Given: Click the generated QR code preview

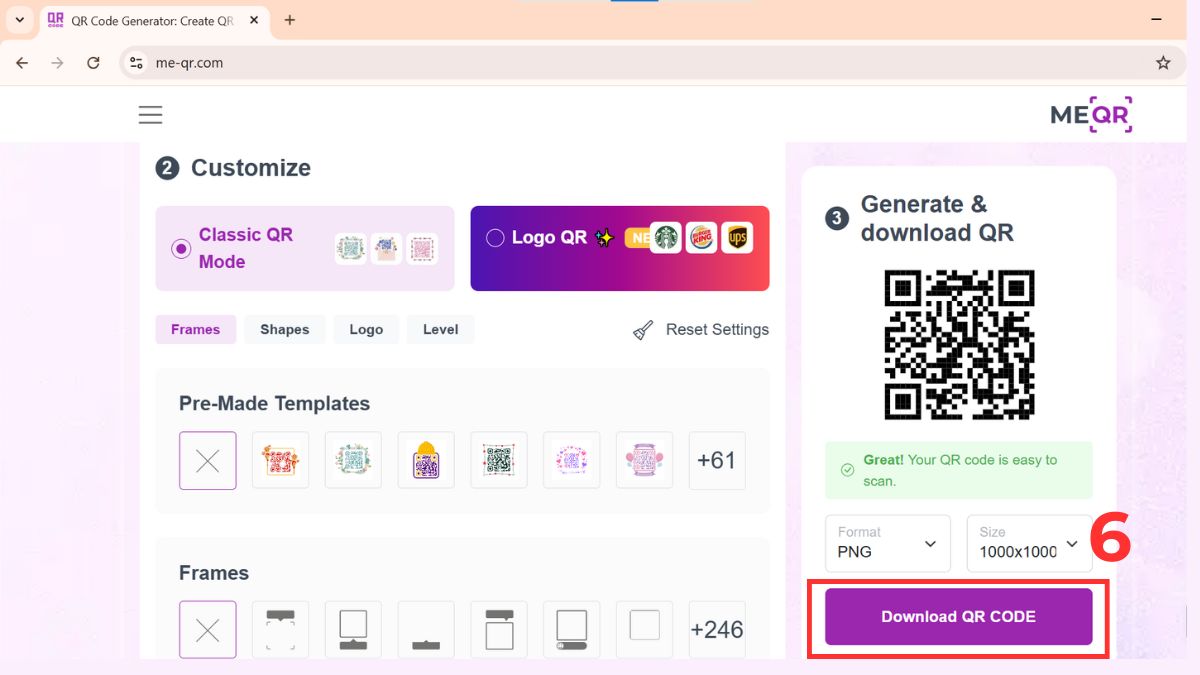Looking at the screenshot, I should pos(957,345).
